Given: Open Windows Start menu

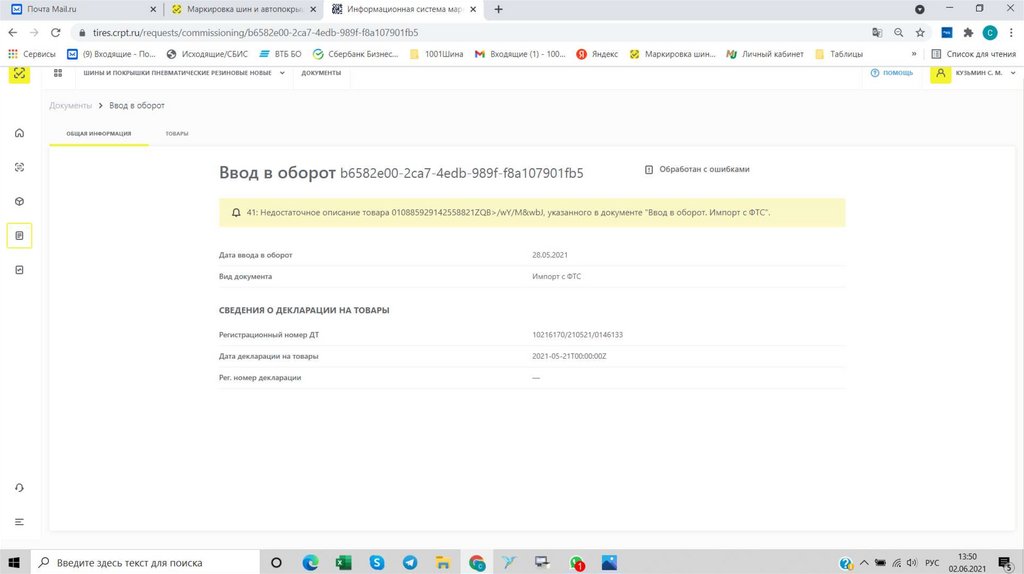Looking at the screenshot, I should click(14, 562).
